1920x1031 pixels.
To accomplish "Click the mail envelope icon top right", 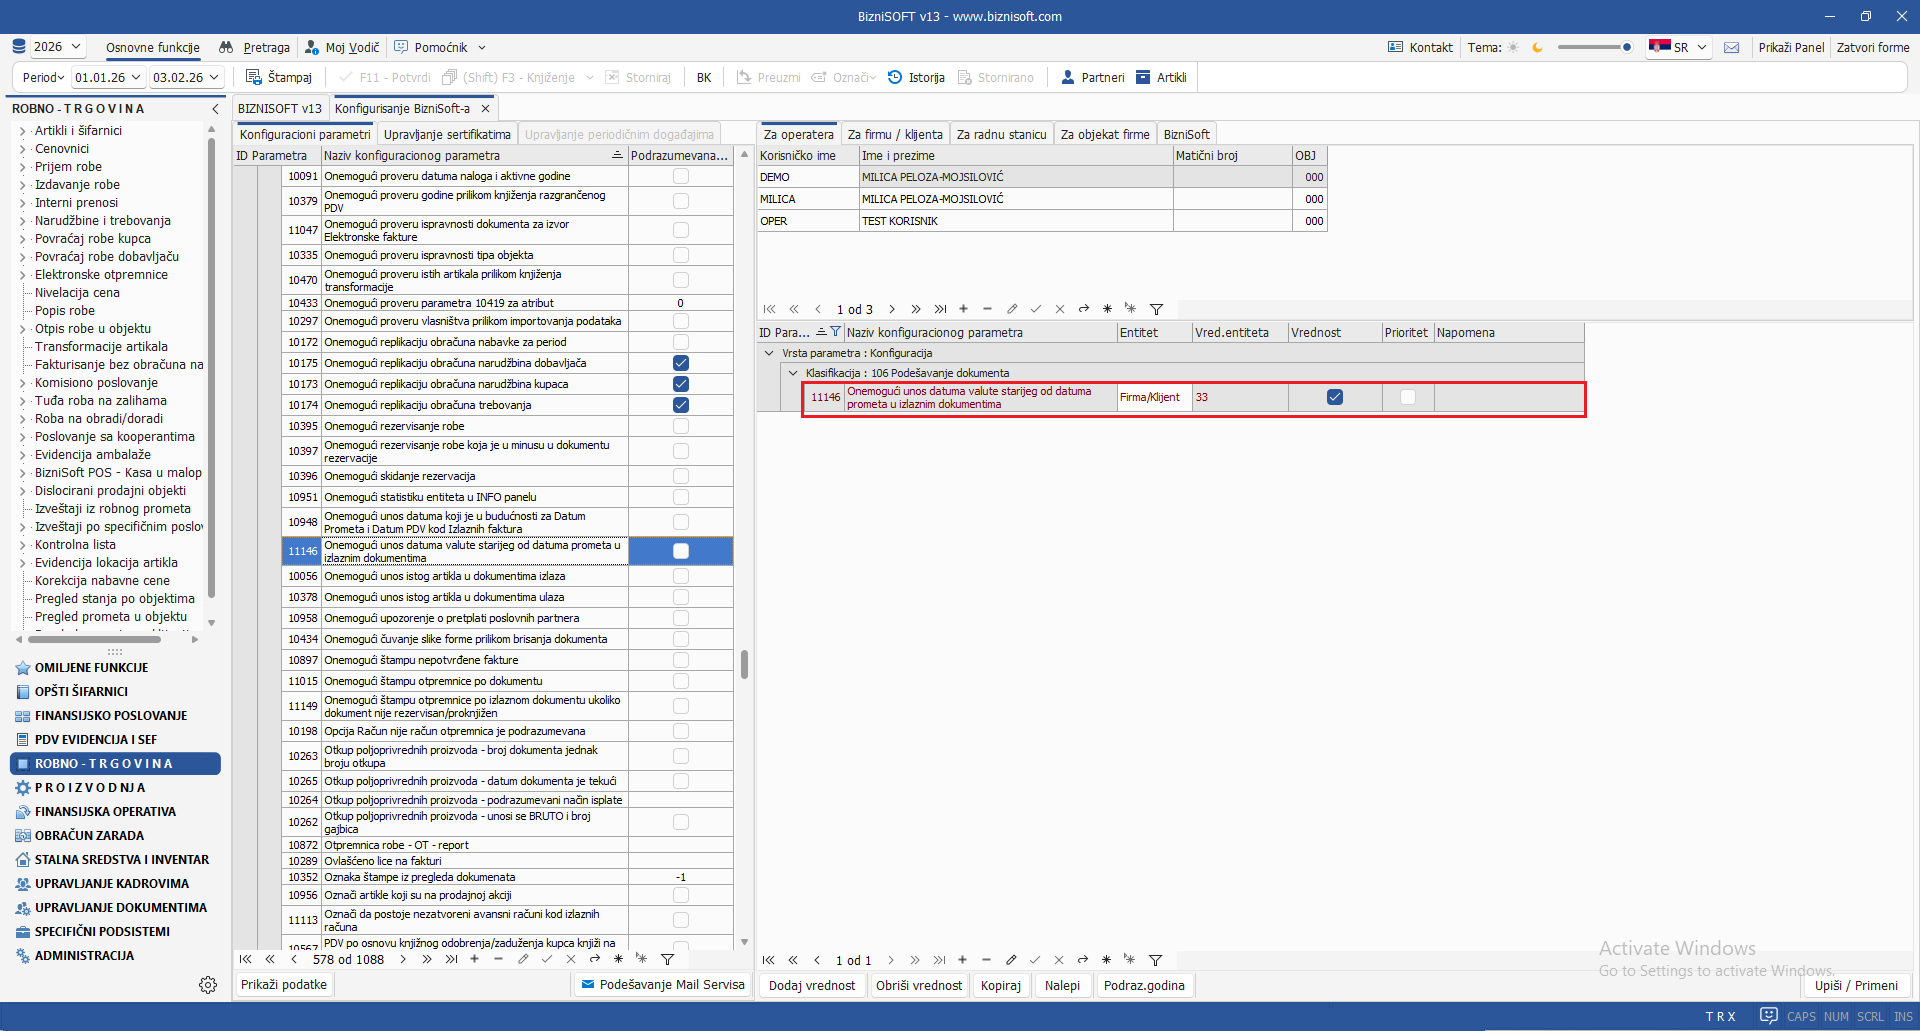I will coord(1732,47).
